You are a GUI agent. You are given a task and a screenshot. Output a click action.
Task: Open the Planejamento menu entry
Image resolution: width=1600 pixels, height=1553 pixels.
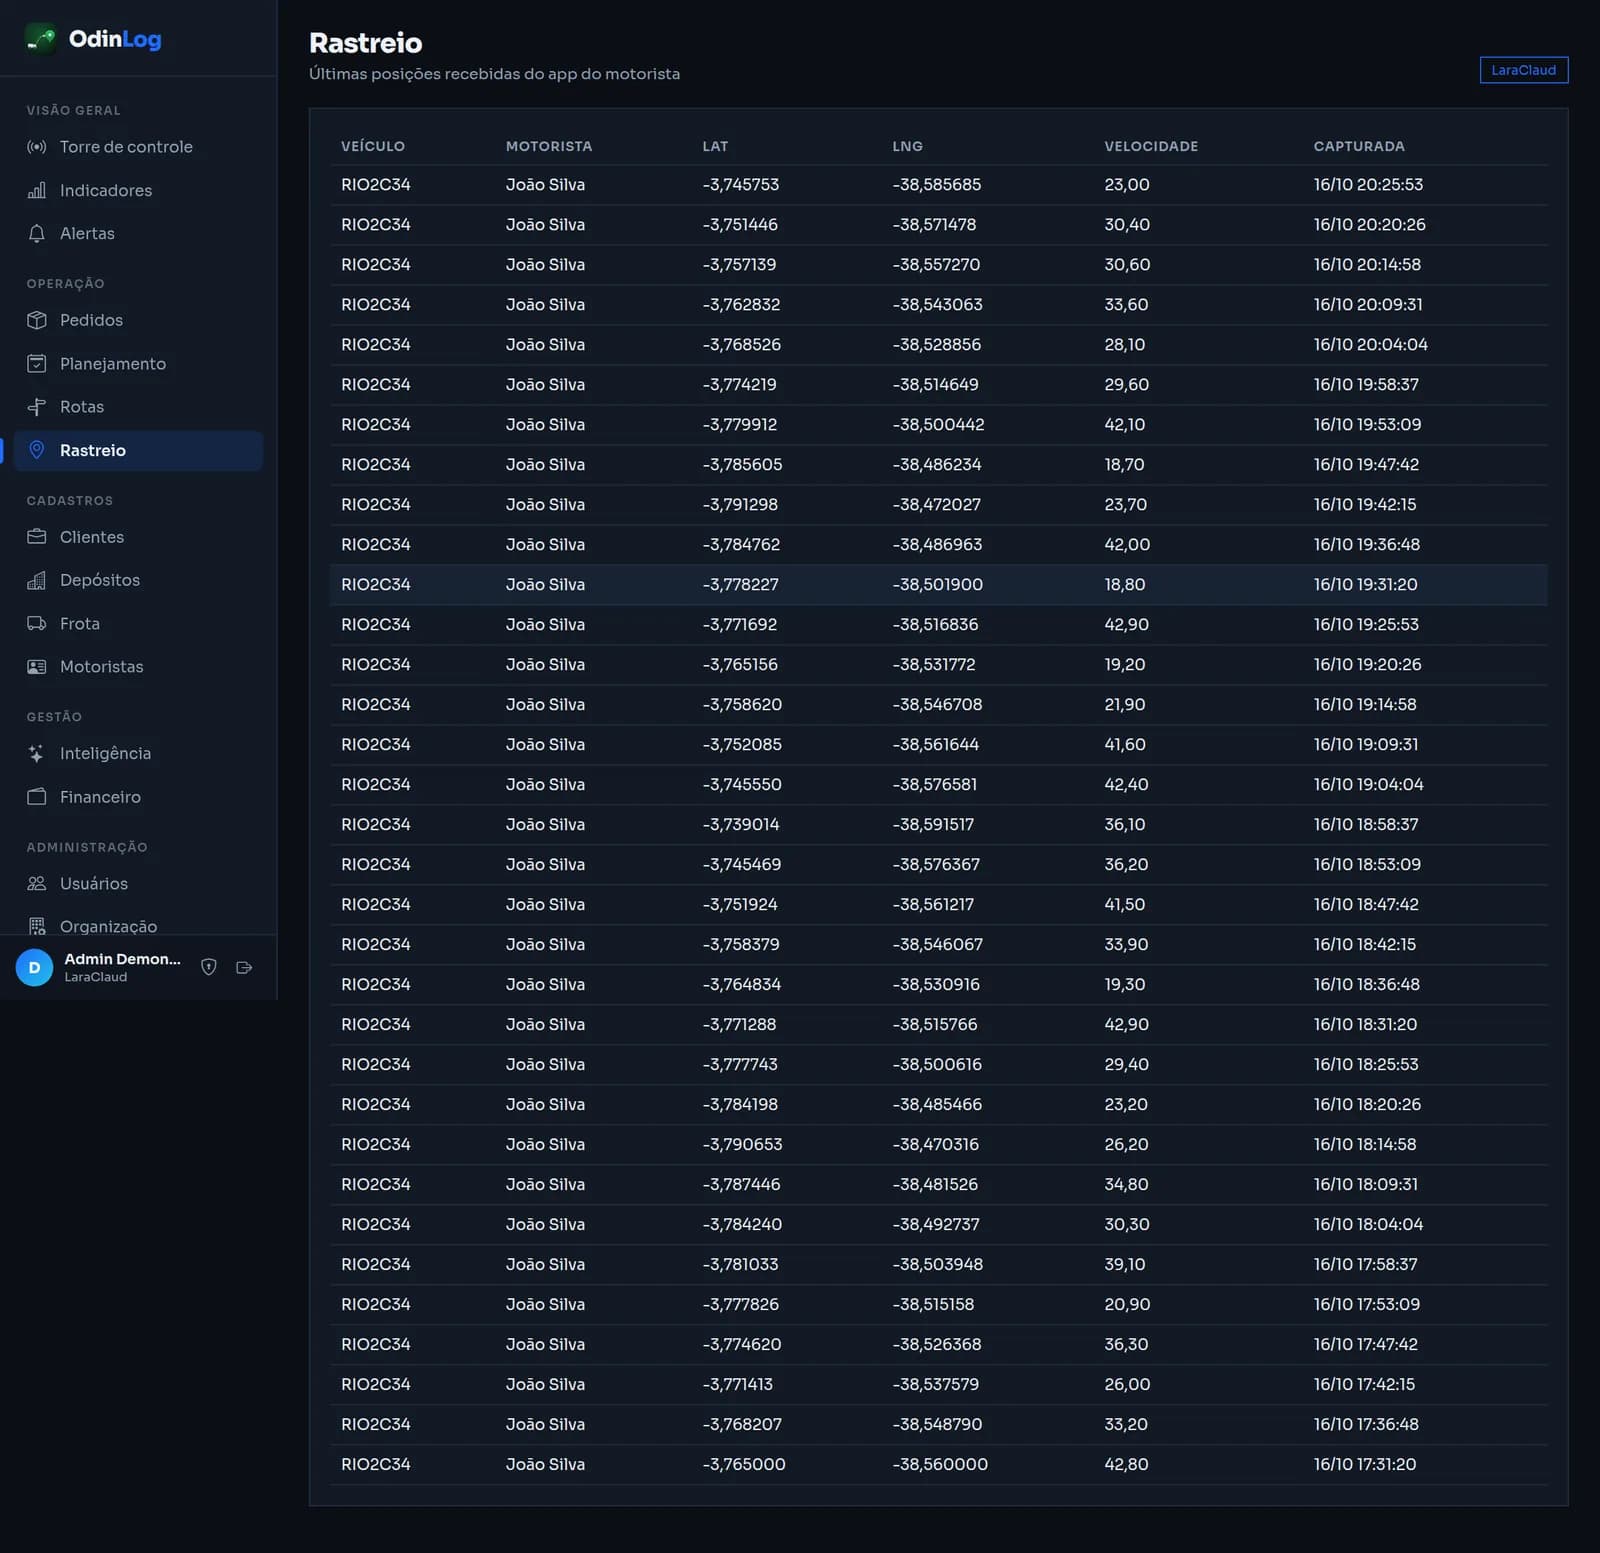coord(139,363)
